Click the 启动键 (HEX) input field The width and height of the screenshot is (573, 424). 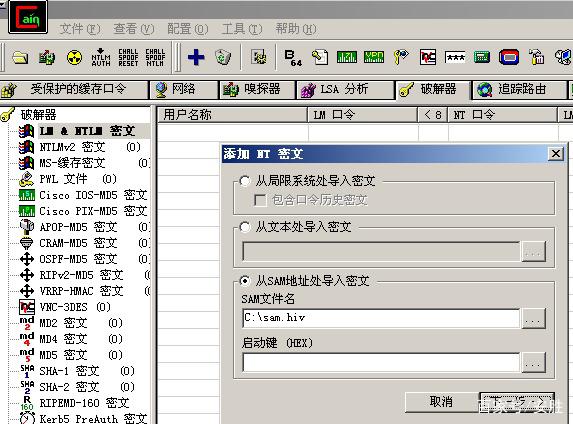pos(381,363)
